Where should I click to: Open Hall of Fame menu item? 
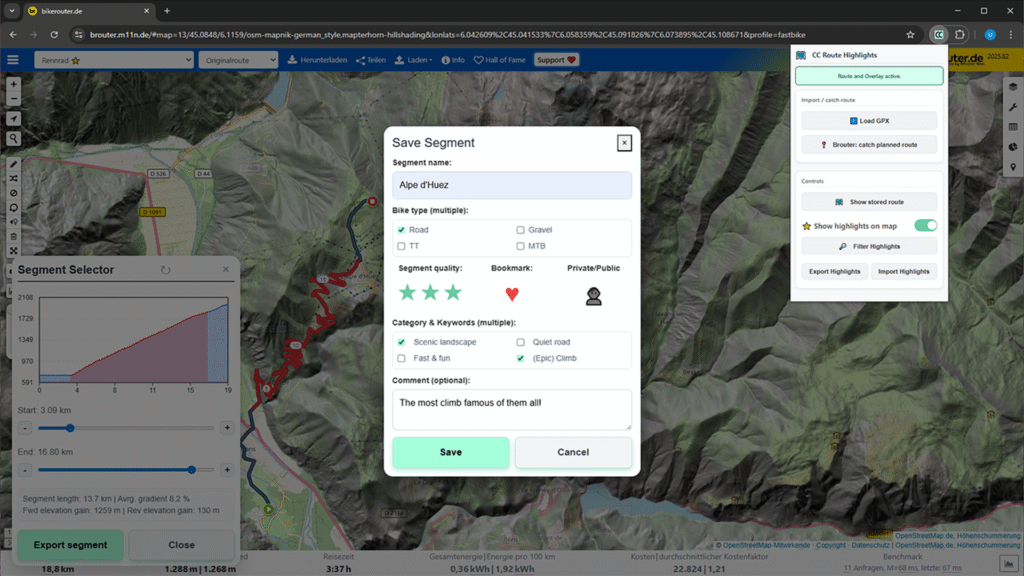[500, 60]
